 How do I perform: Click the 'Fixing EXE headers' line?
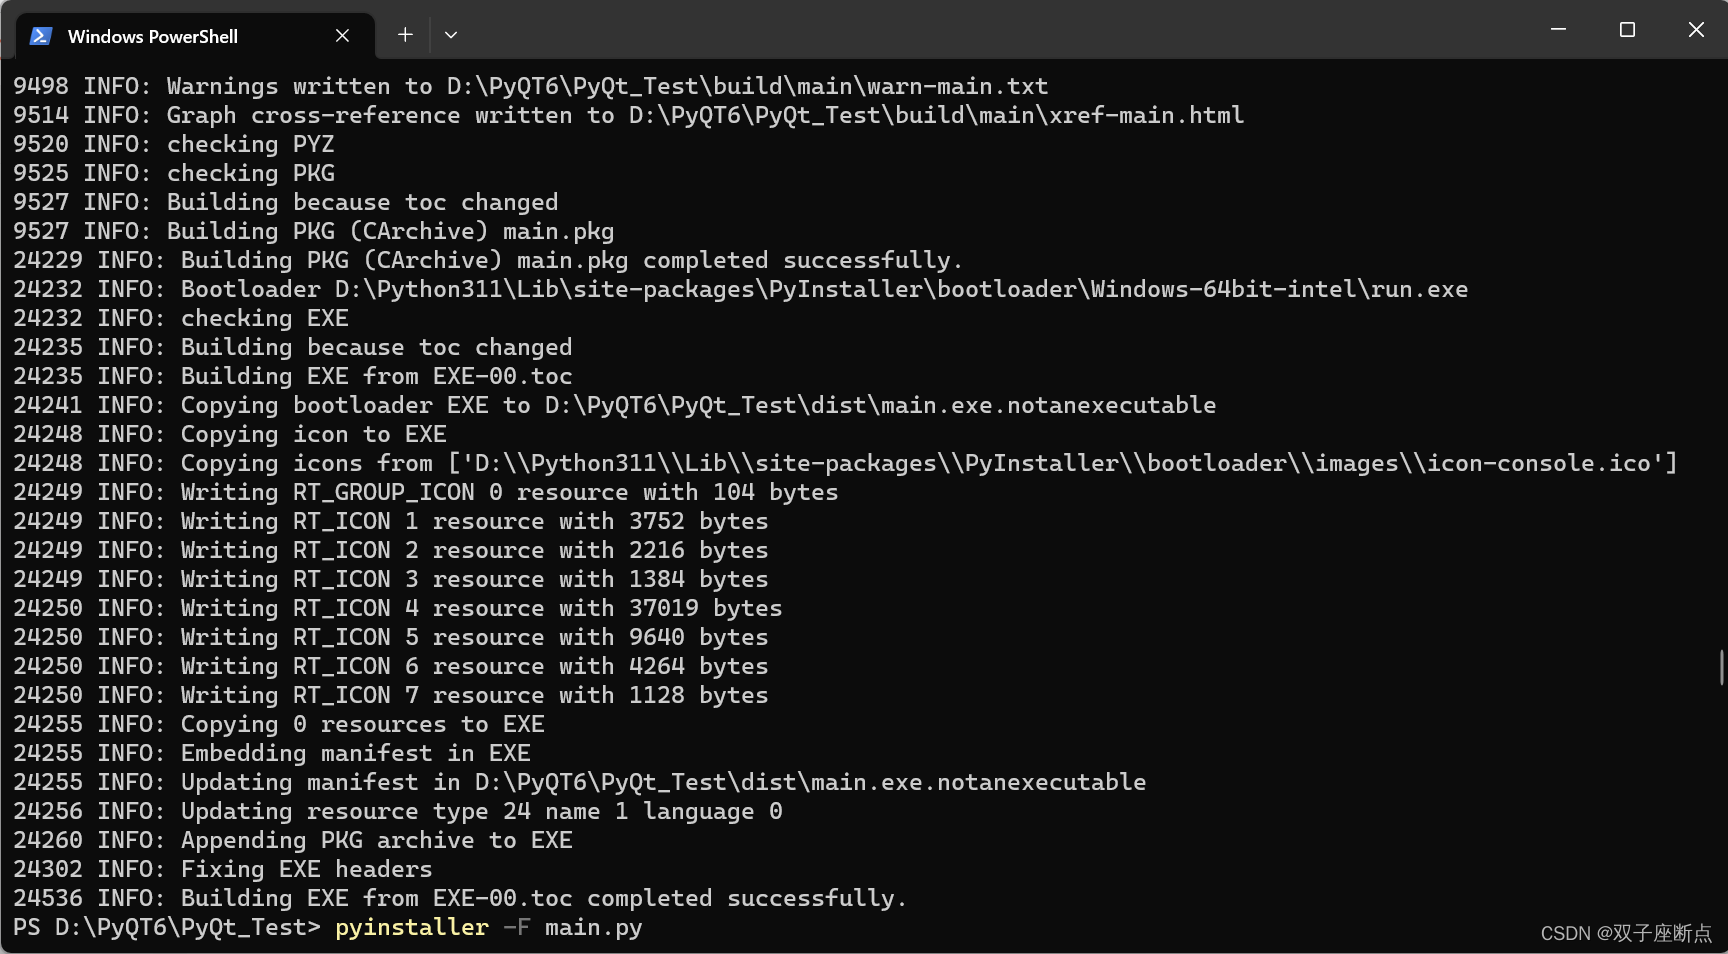click(x=223, y=869)
